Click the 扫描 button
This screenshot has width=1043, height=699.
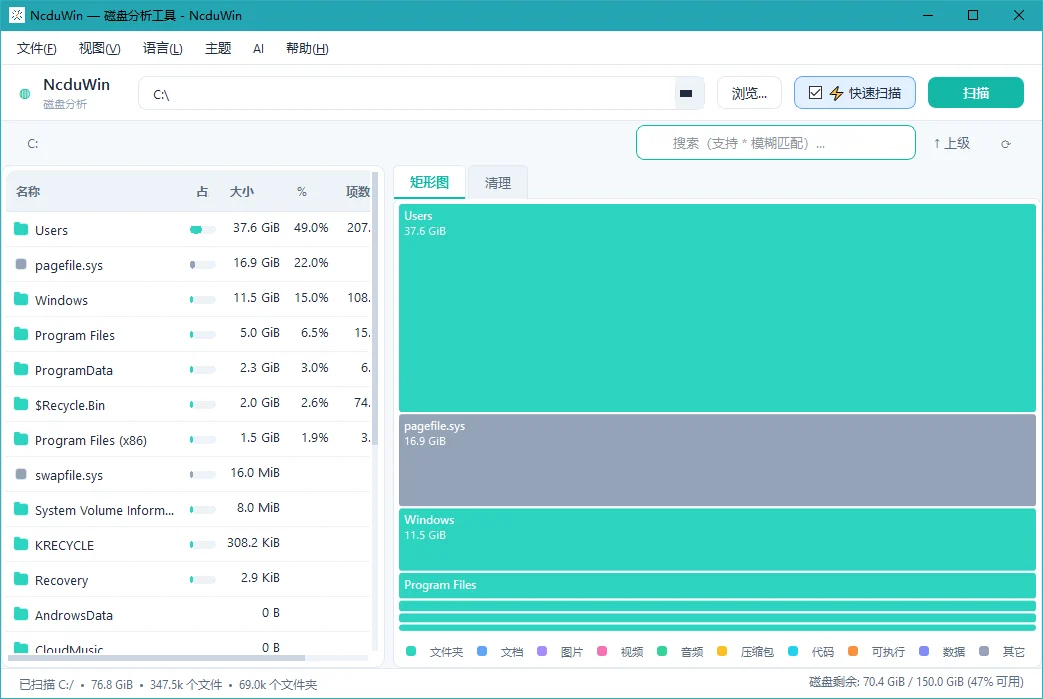[x=976, y=92]
